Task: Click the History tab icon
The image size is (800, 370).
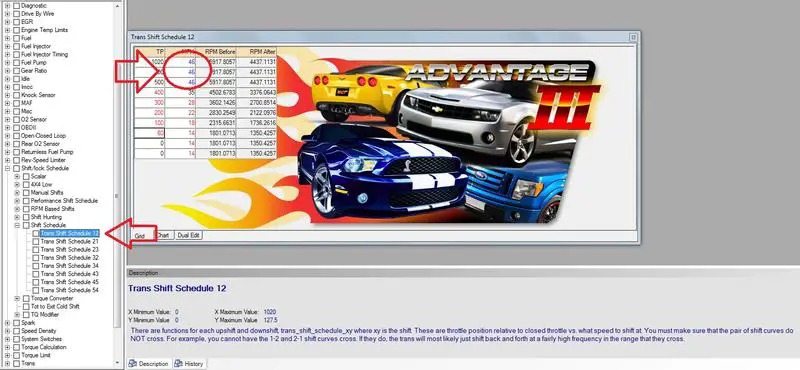Action: point(179,363)
